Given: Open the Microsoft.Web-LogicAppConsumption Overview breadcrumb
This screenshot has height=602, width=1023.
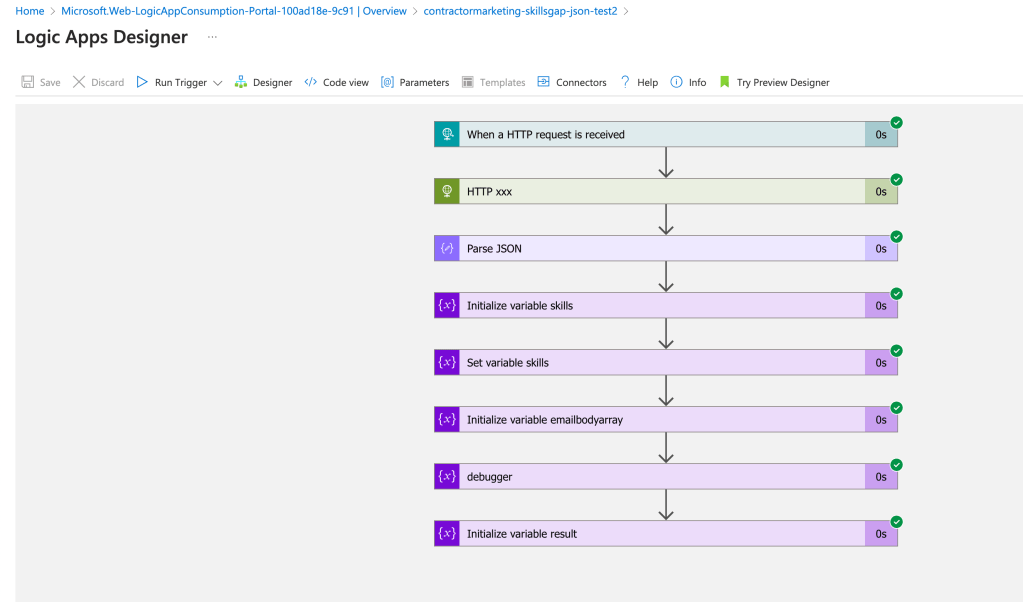Looking at the screenshot, I should (x=234, y=11).
